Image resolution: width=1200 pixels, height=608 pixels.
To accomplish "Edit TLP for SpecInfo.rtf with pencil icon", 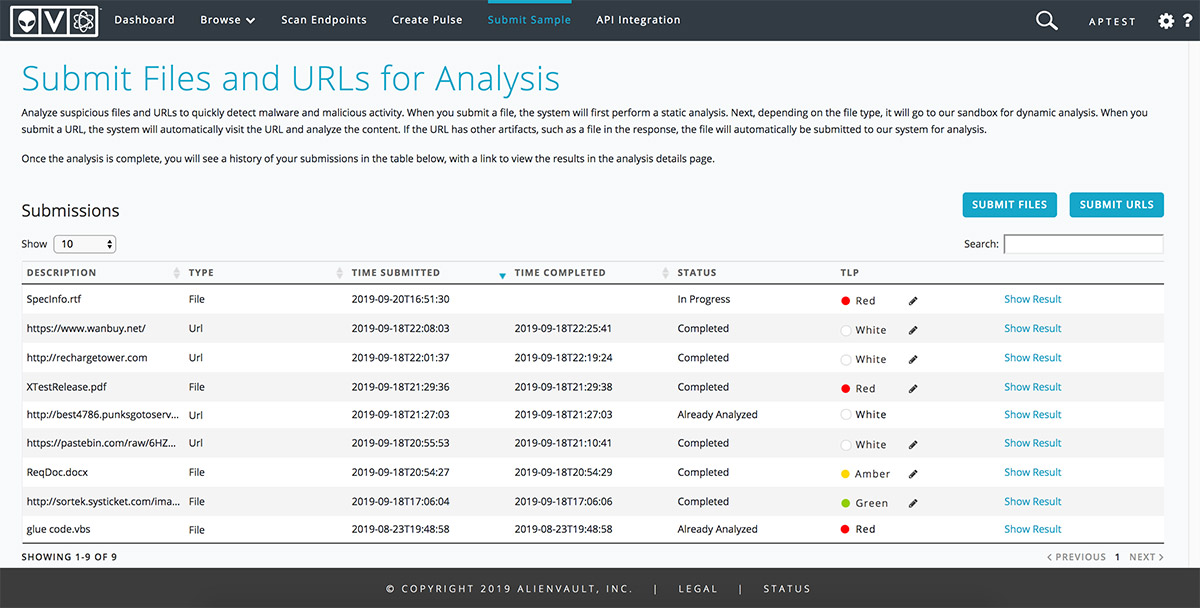I will point(913,300).
